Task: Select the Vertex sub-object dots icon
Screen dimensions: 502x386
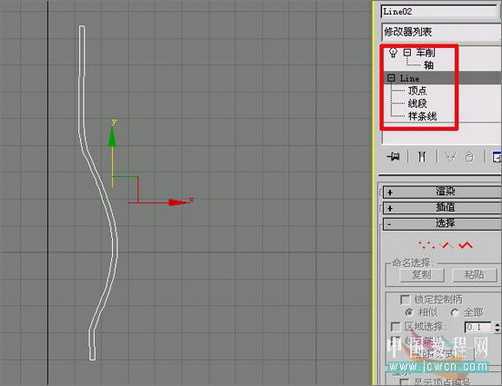Action: click(426, 245)
